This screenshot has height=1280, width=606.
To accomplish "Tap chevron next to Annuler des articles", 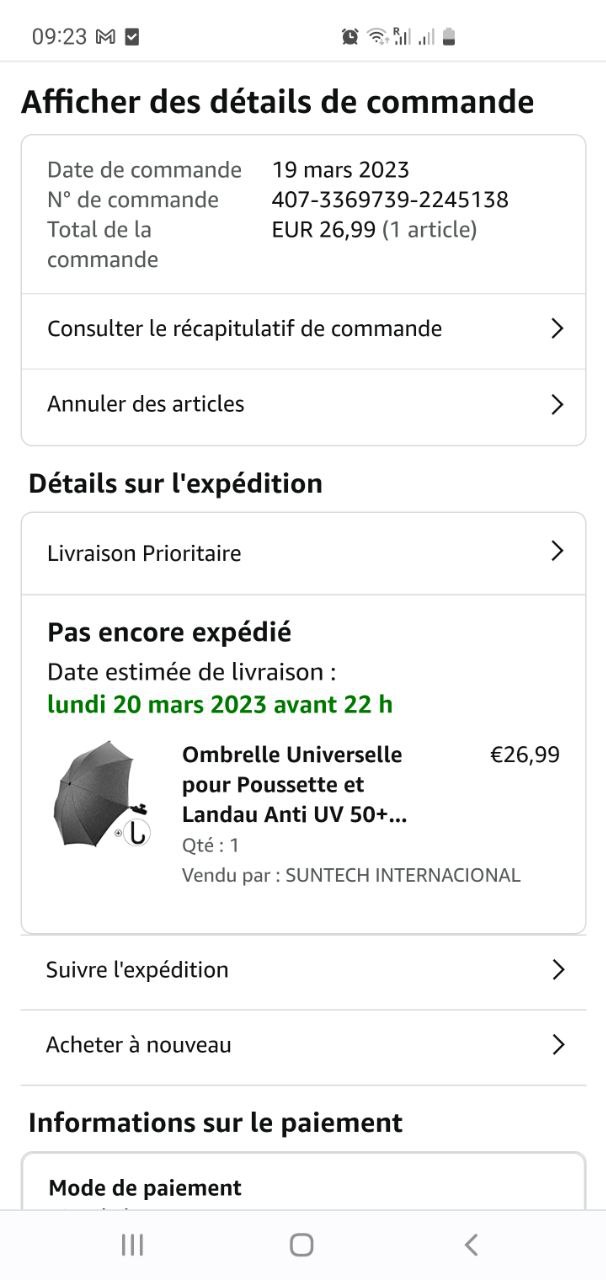I will (558, 405).
